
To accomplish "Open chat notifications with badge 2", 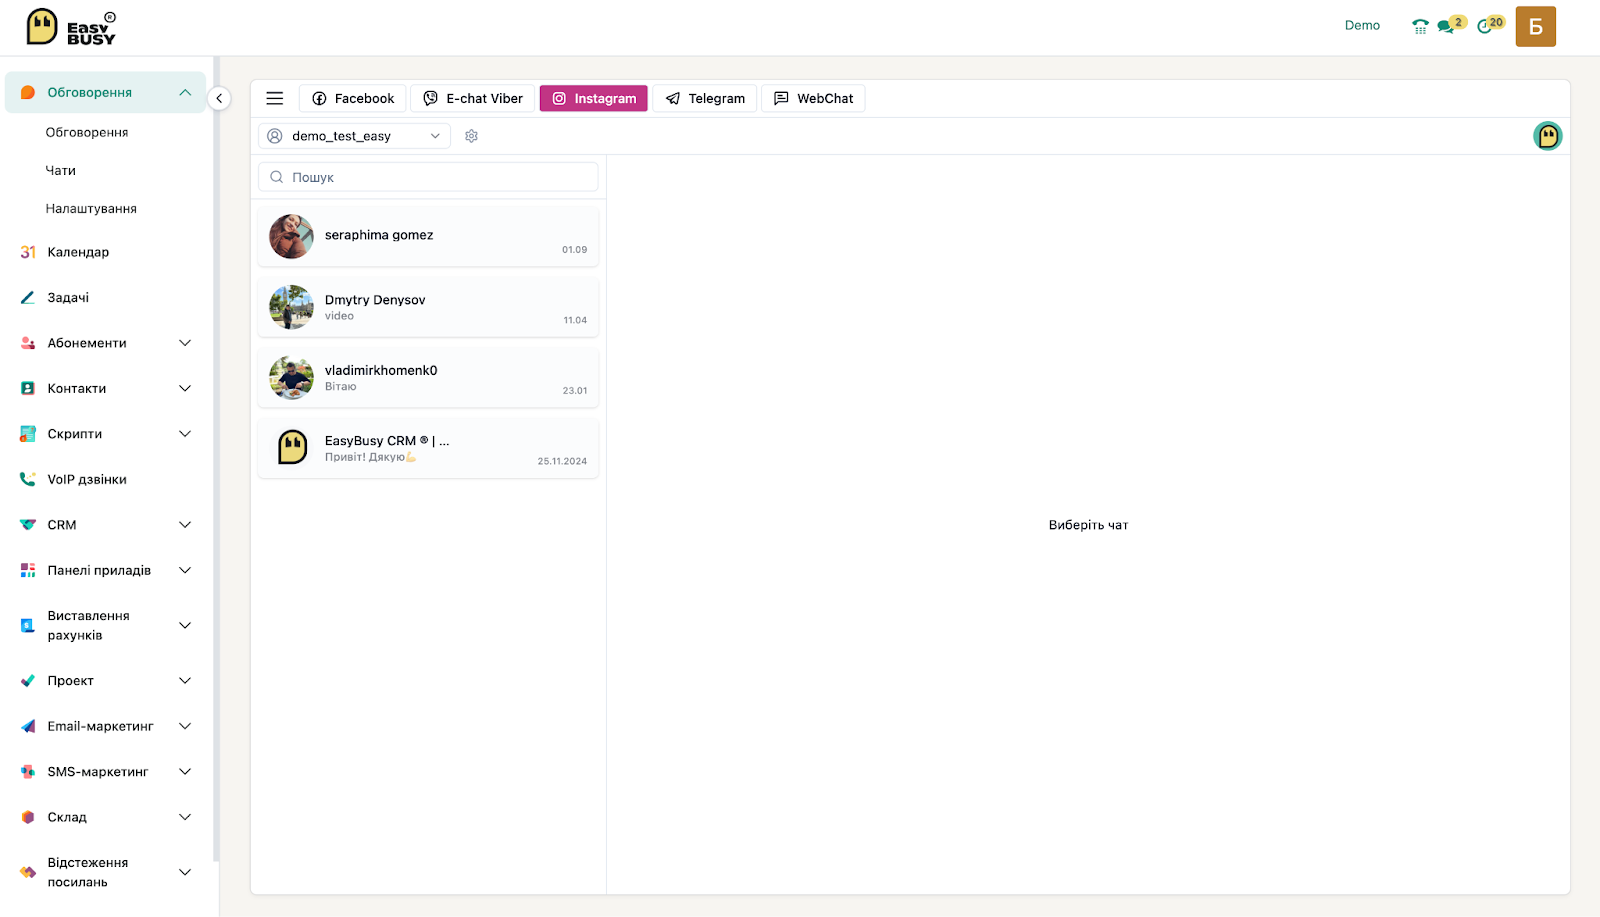I will (1451, 25).
